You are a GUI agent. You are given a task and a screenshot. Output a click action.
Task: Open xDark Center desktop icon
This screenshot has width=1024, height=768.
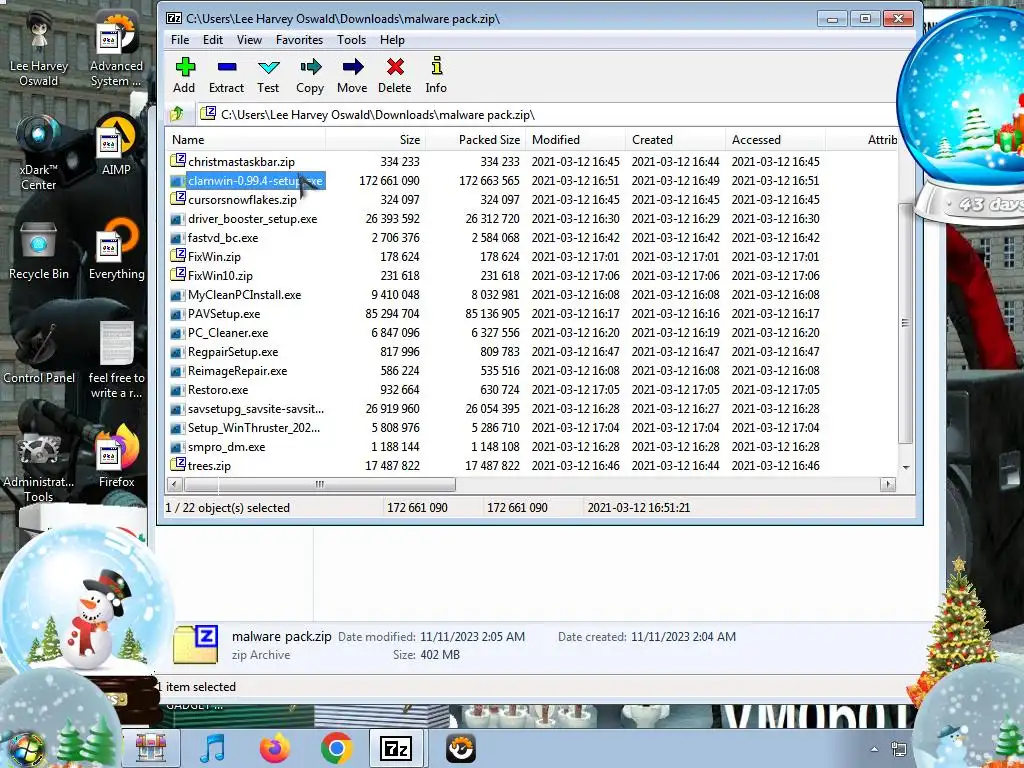(x=39, y=153)
